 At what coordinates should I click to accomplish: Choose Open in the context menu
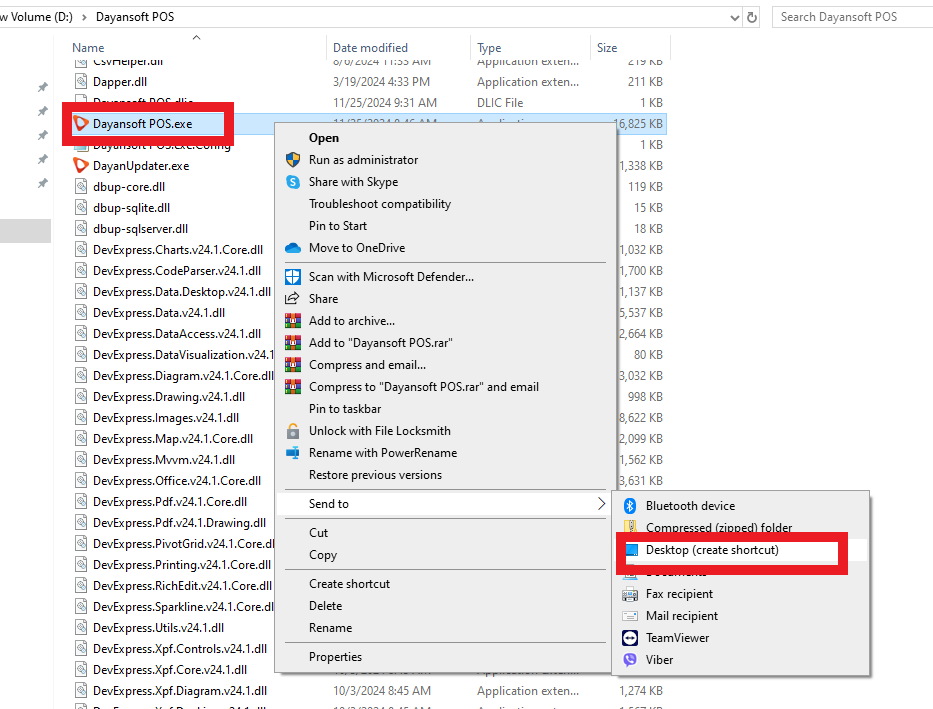tap(324, 138)
